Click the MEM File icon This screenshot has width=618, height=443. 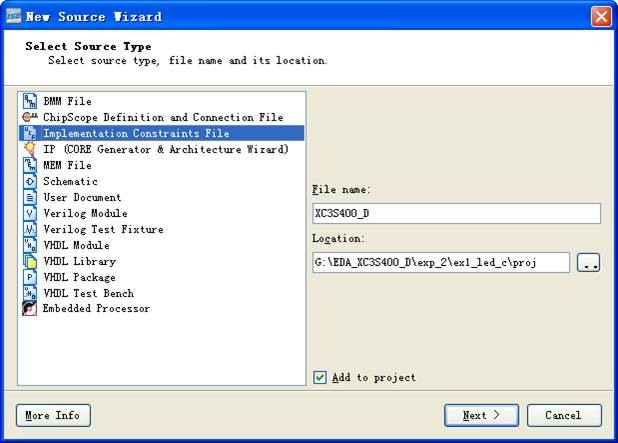click(x=29, y=165)
